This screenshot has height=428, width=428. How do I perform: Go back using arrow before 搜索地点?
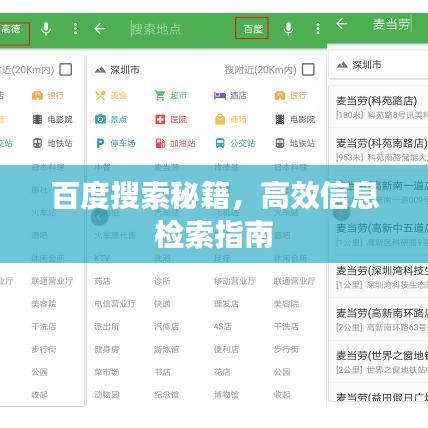[x=100, y=29]
